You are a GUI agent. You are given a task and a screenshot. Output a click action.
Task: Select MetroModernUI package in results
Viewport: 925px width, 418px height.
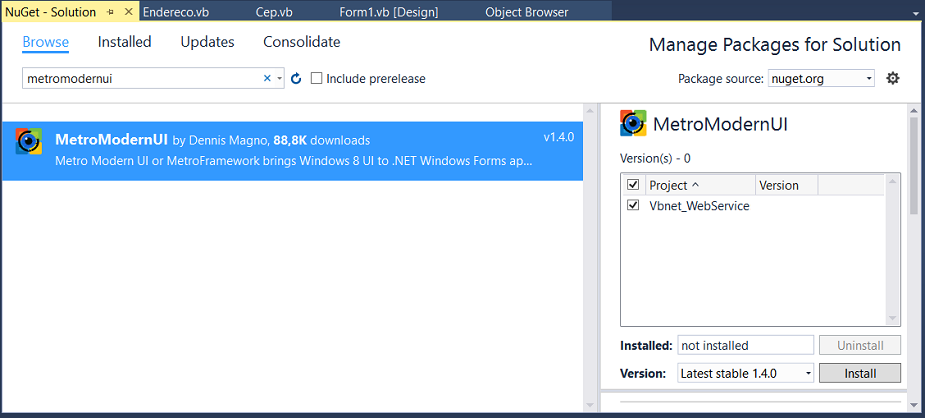coord(293,151)
